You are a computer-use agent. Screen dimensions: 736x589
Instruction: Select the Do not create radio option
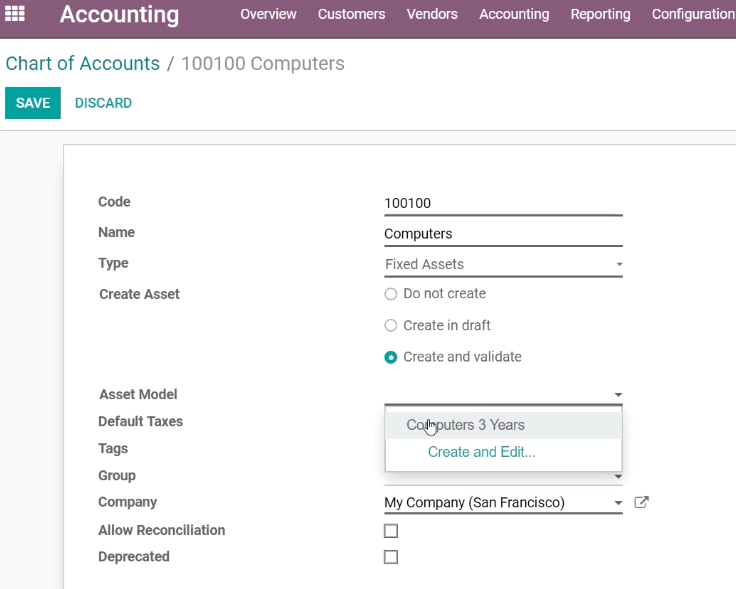pos(391,294)
